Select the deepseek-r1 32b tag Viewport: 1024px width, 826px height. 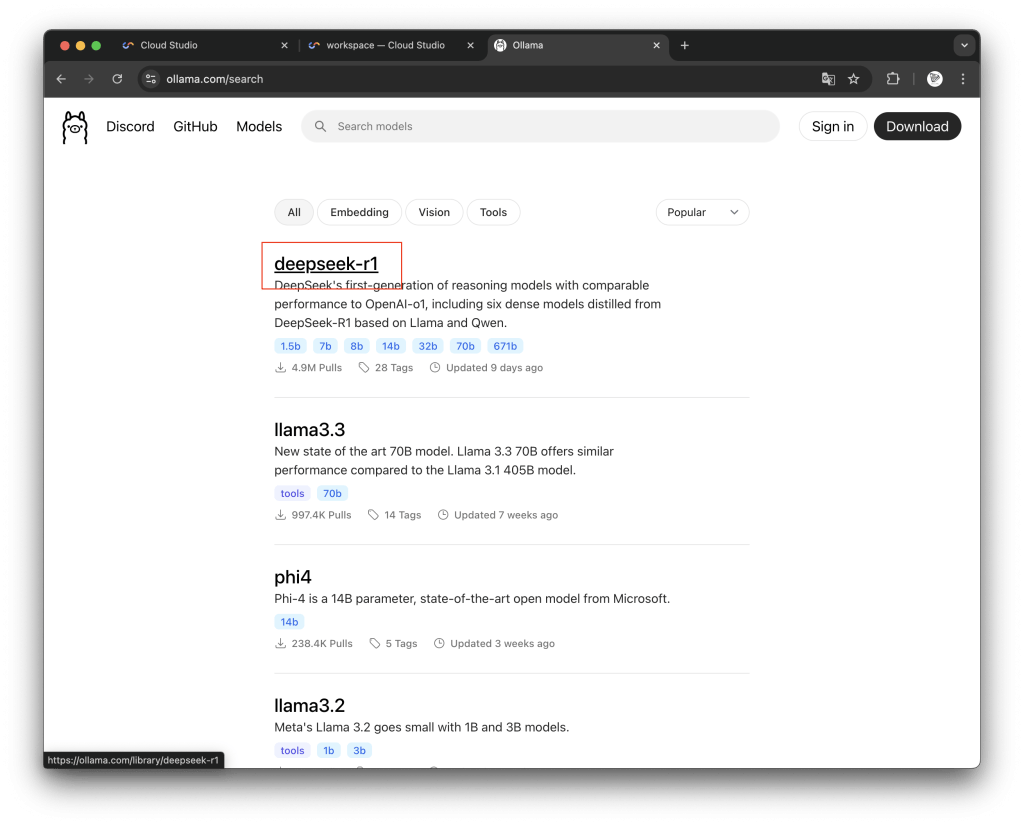(x=428, y=346)
